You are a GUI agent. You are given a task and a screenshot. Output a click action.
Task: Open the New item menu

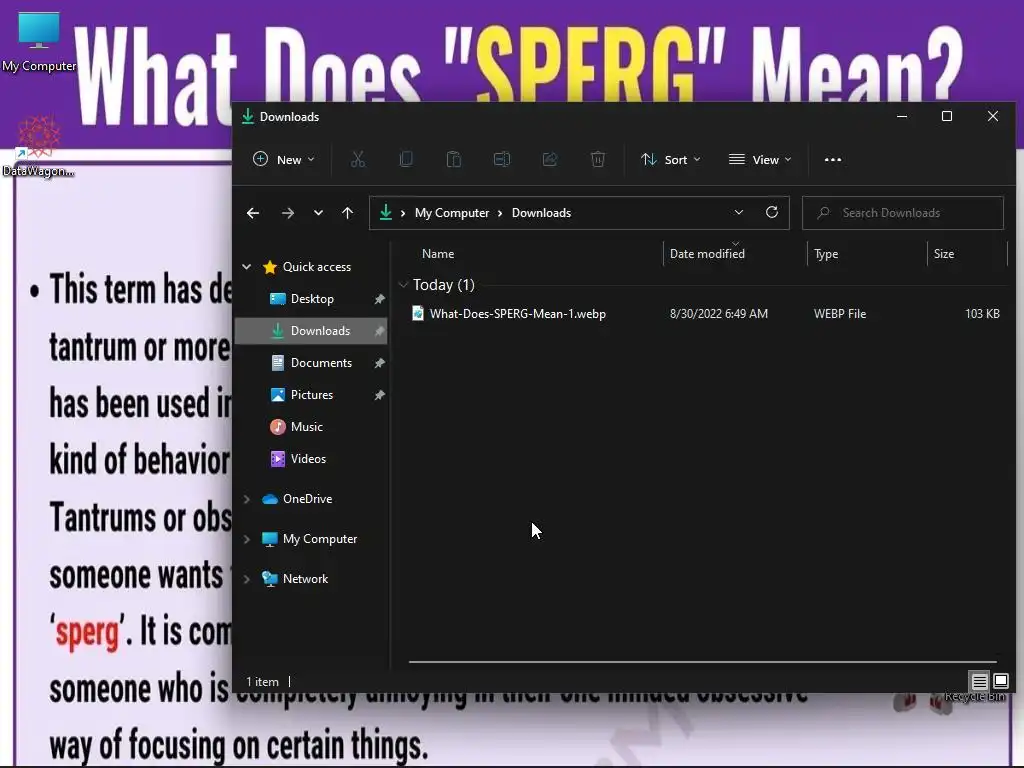(x=283, y=159)
